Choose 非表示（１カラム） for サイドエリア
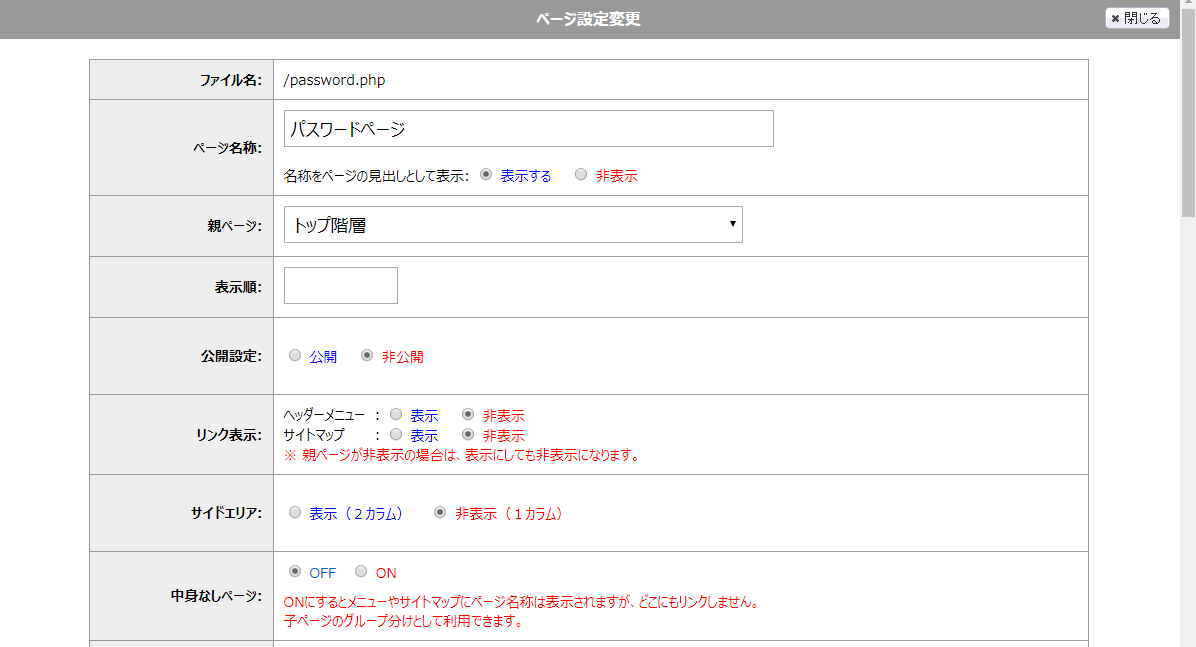 tap(440, 513)
